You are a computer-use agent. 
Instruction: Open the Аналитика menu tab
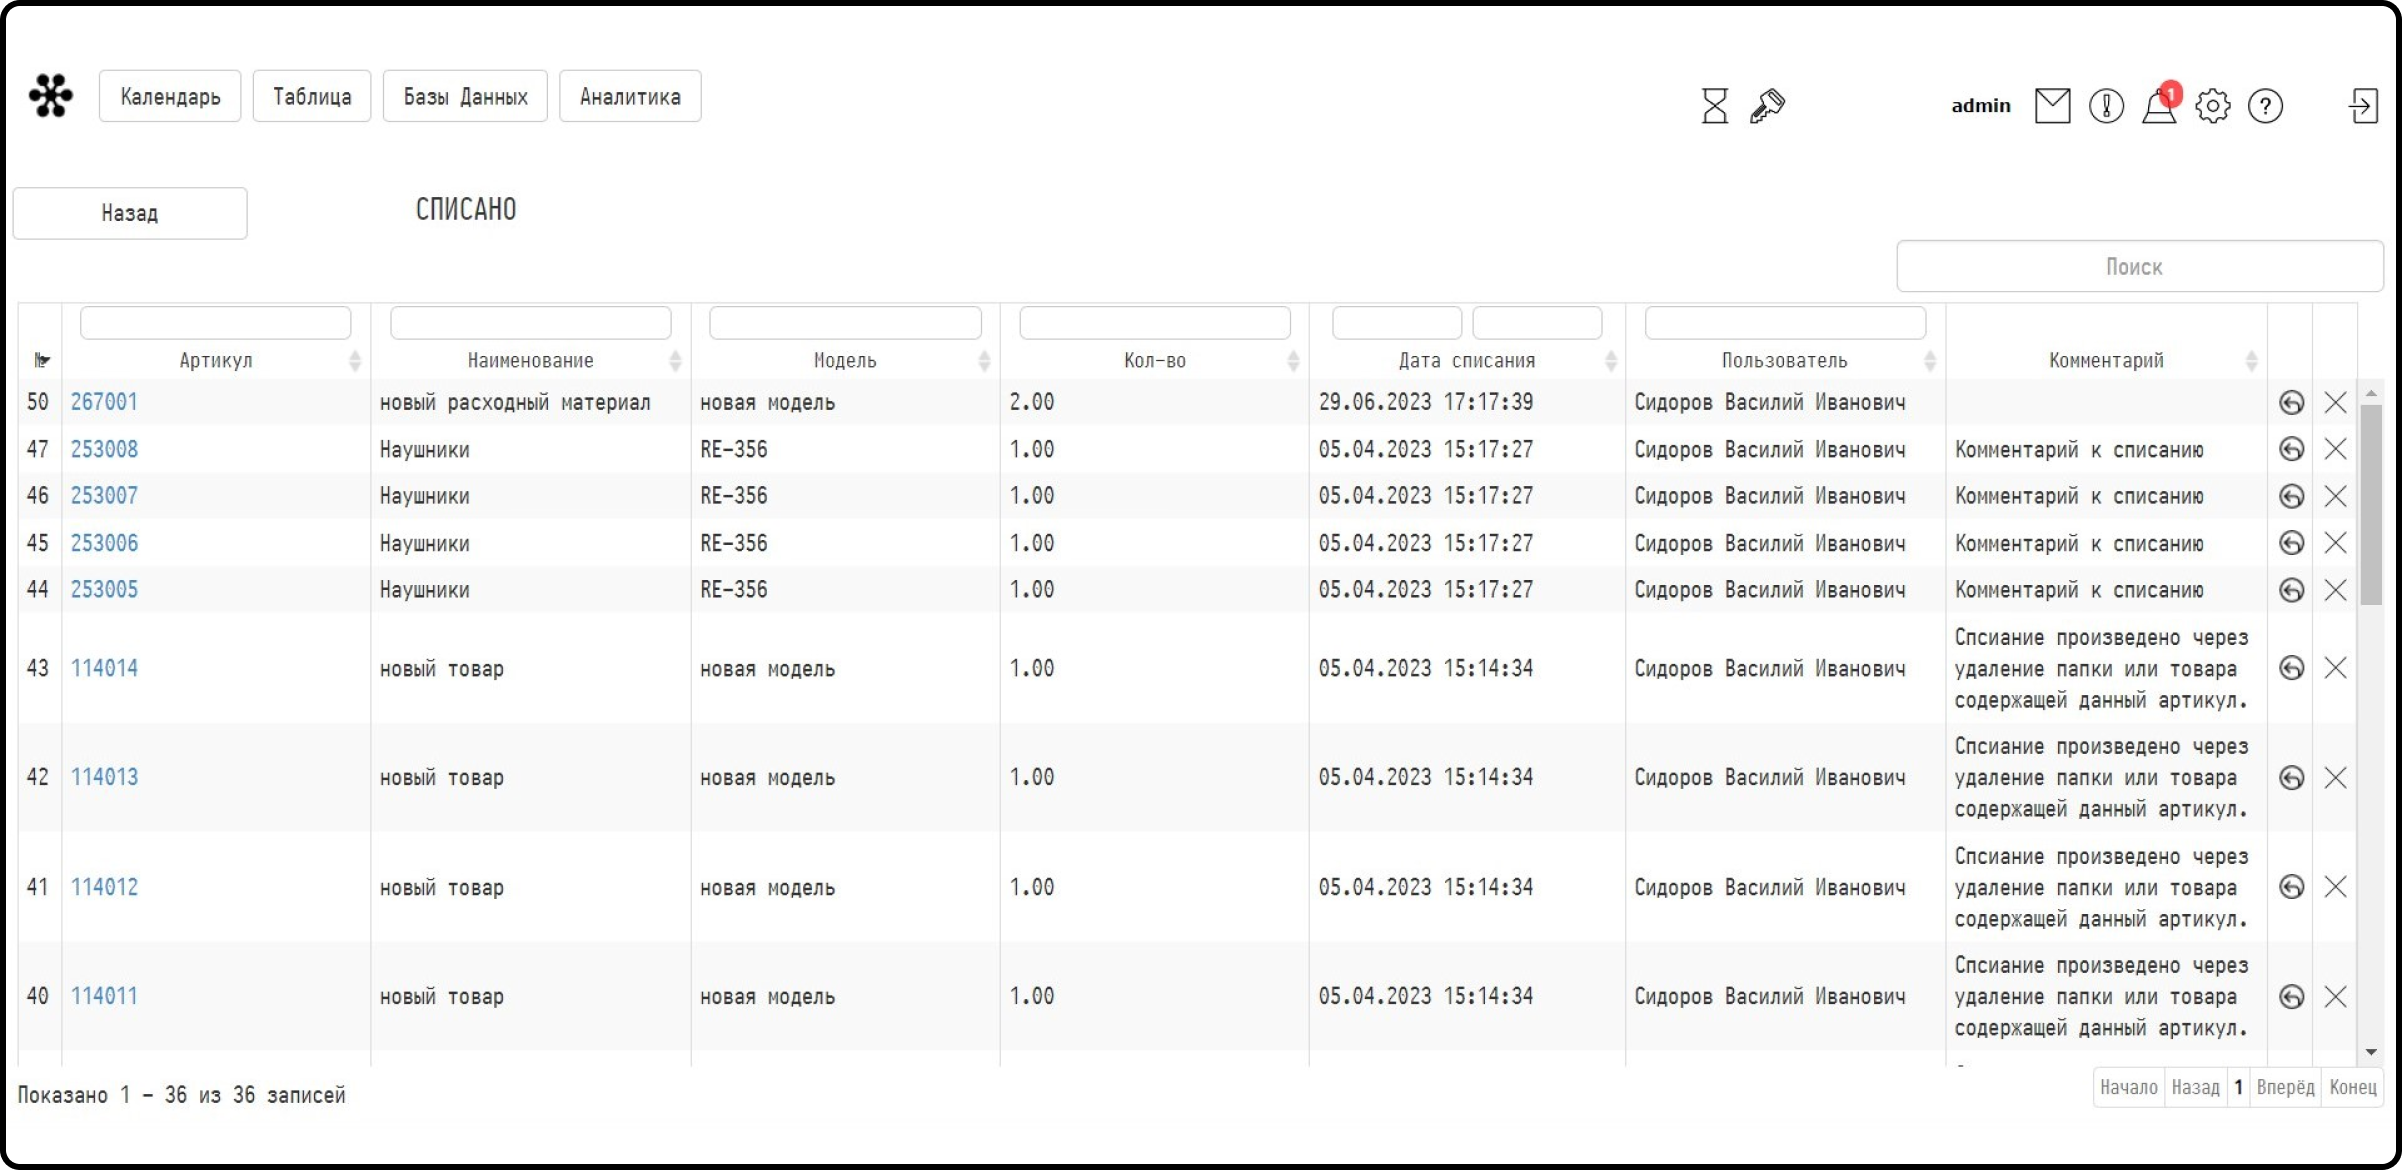[x=630, y=96]
